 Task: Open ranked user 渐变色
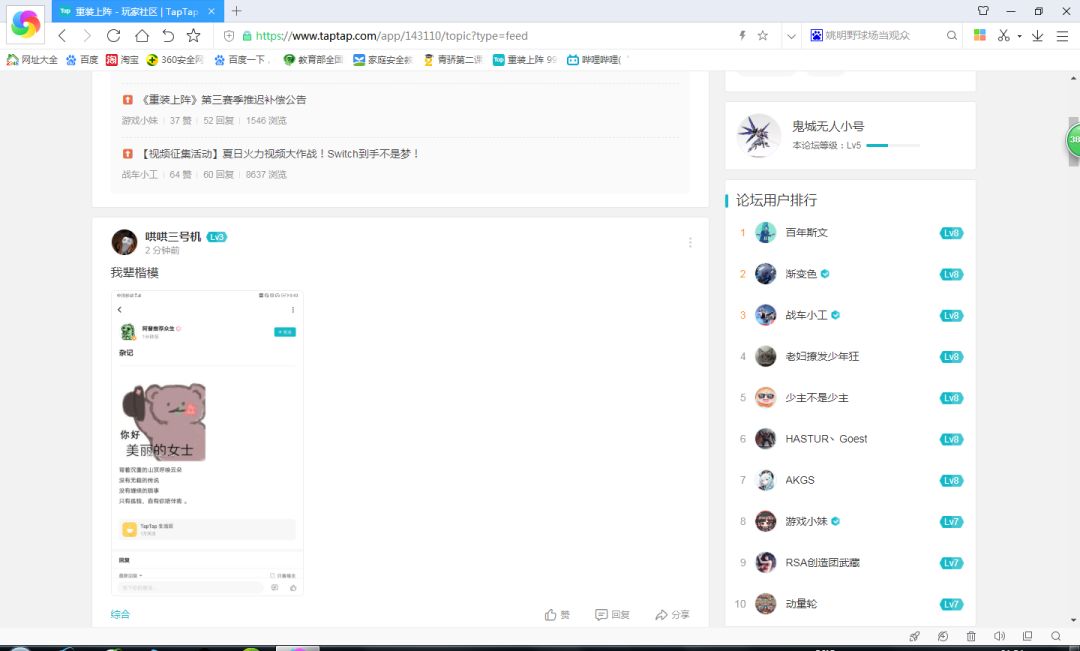point(801,274)
